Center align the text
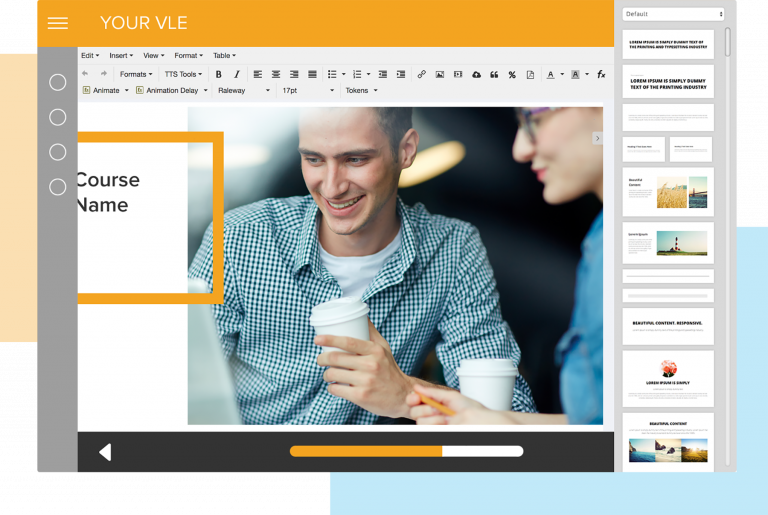Image resolution: width=768 pixels, height=515 pixels. 276,74
